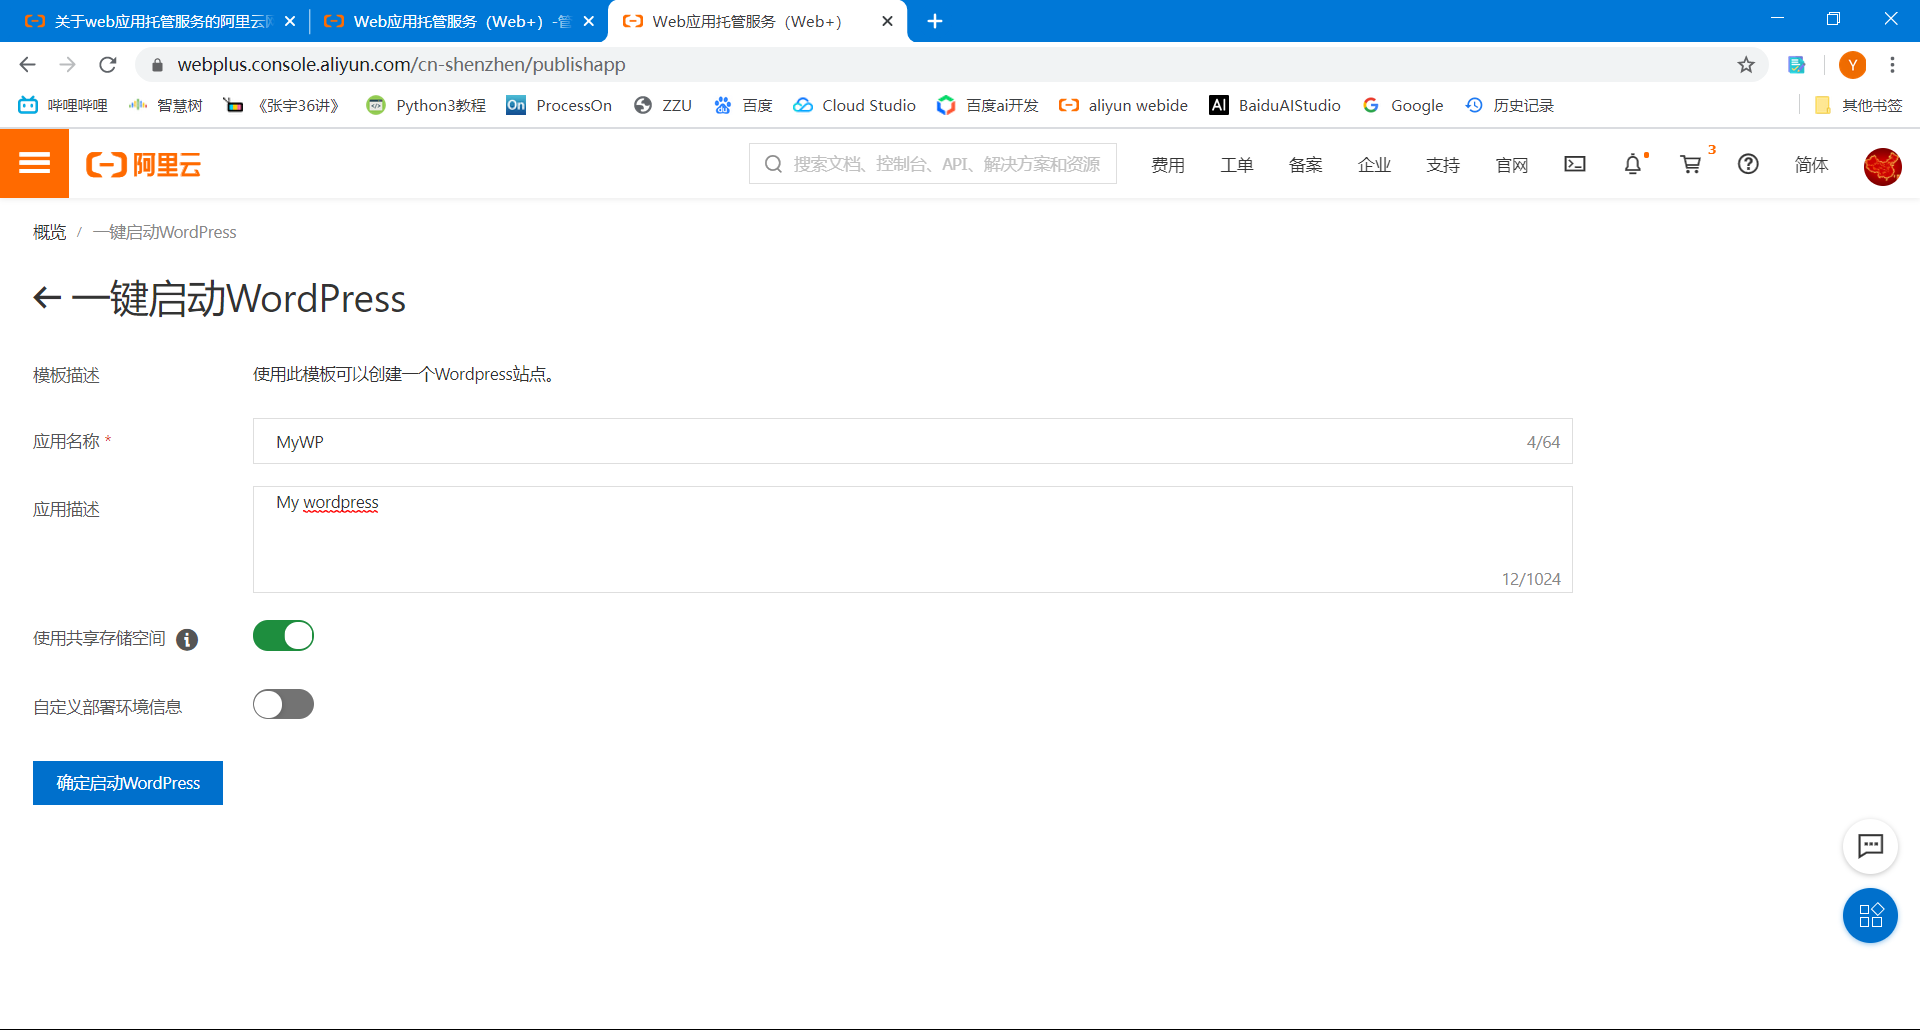Disable the 使用共享存储空间 toggle
This screenshot has width=1920, height=1030.
pos(283,636)
